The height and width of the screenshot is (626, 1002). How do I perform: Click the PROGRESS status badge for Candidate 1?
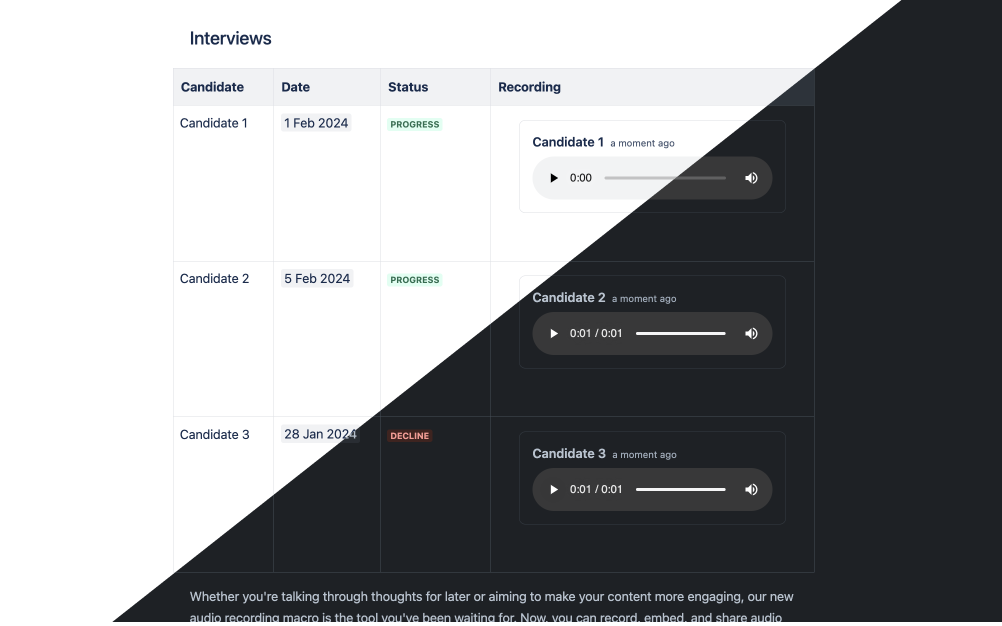pyautogui.click(x=415, y=125)
